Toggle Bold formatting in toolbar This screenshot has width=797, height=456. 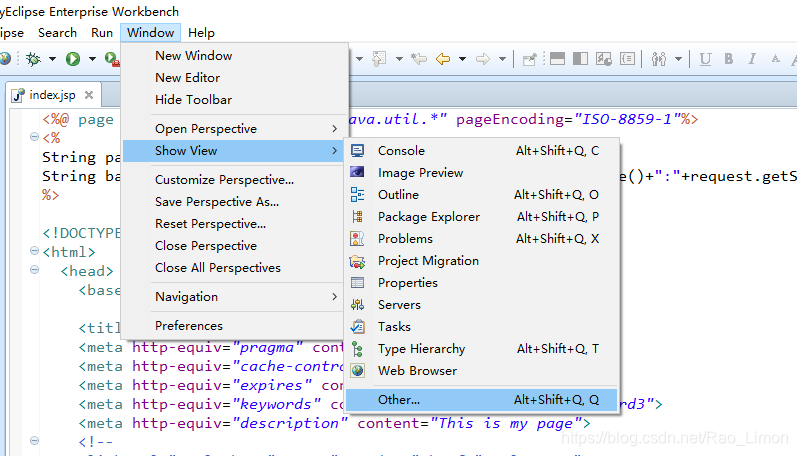728,59
